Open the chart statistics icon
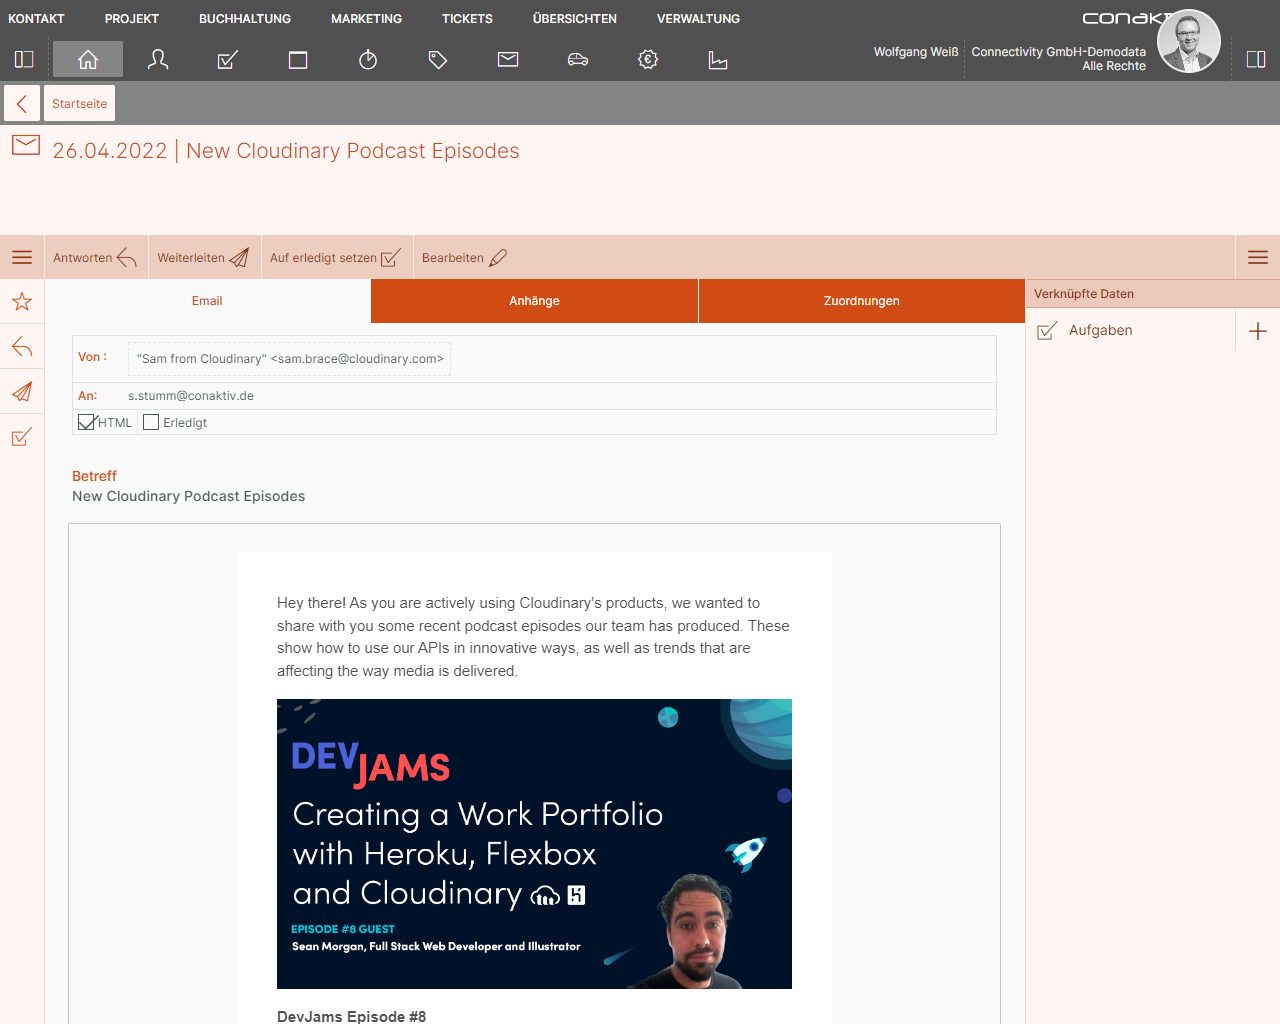 718,60
